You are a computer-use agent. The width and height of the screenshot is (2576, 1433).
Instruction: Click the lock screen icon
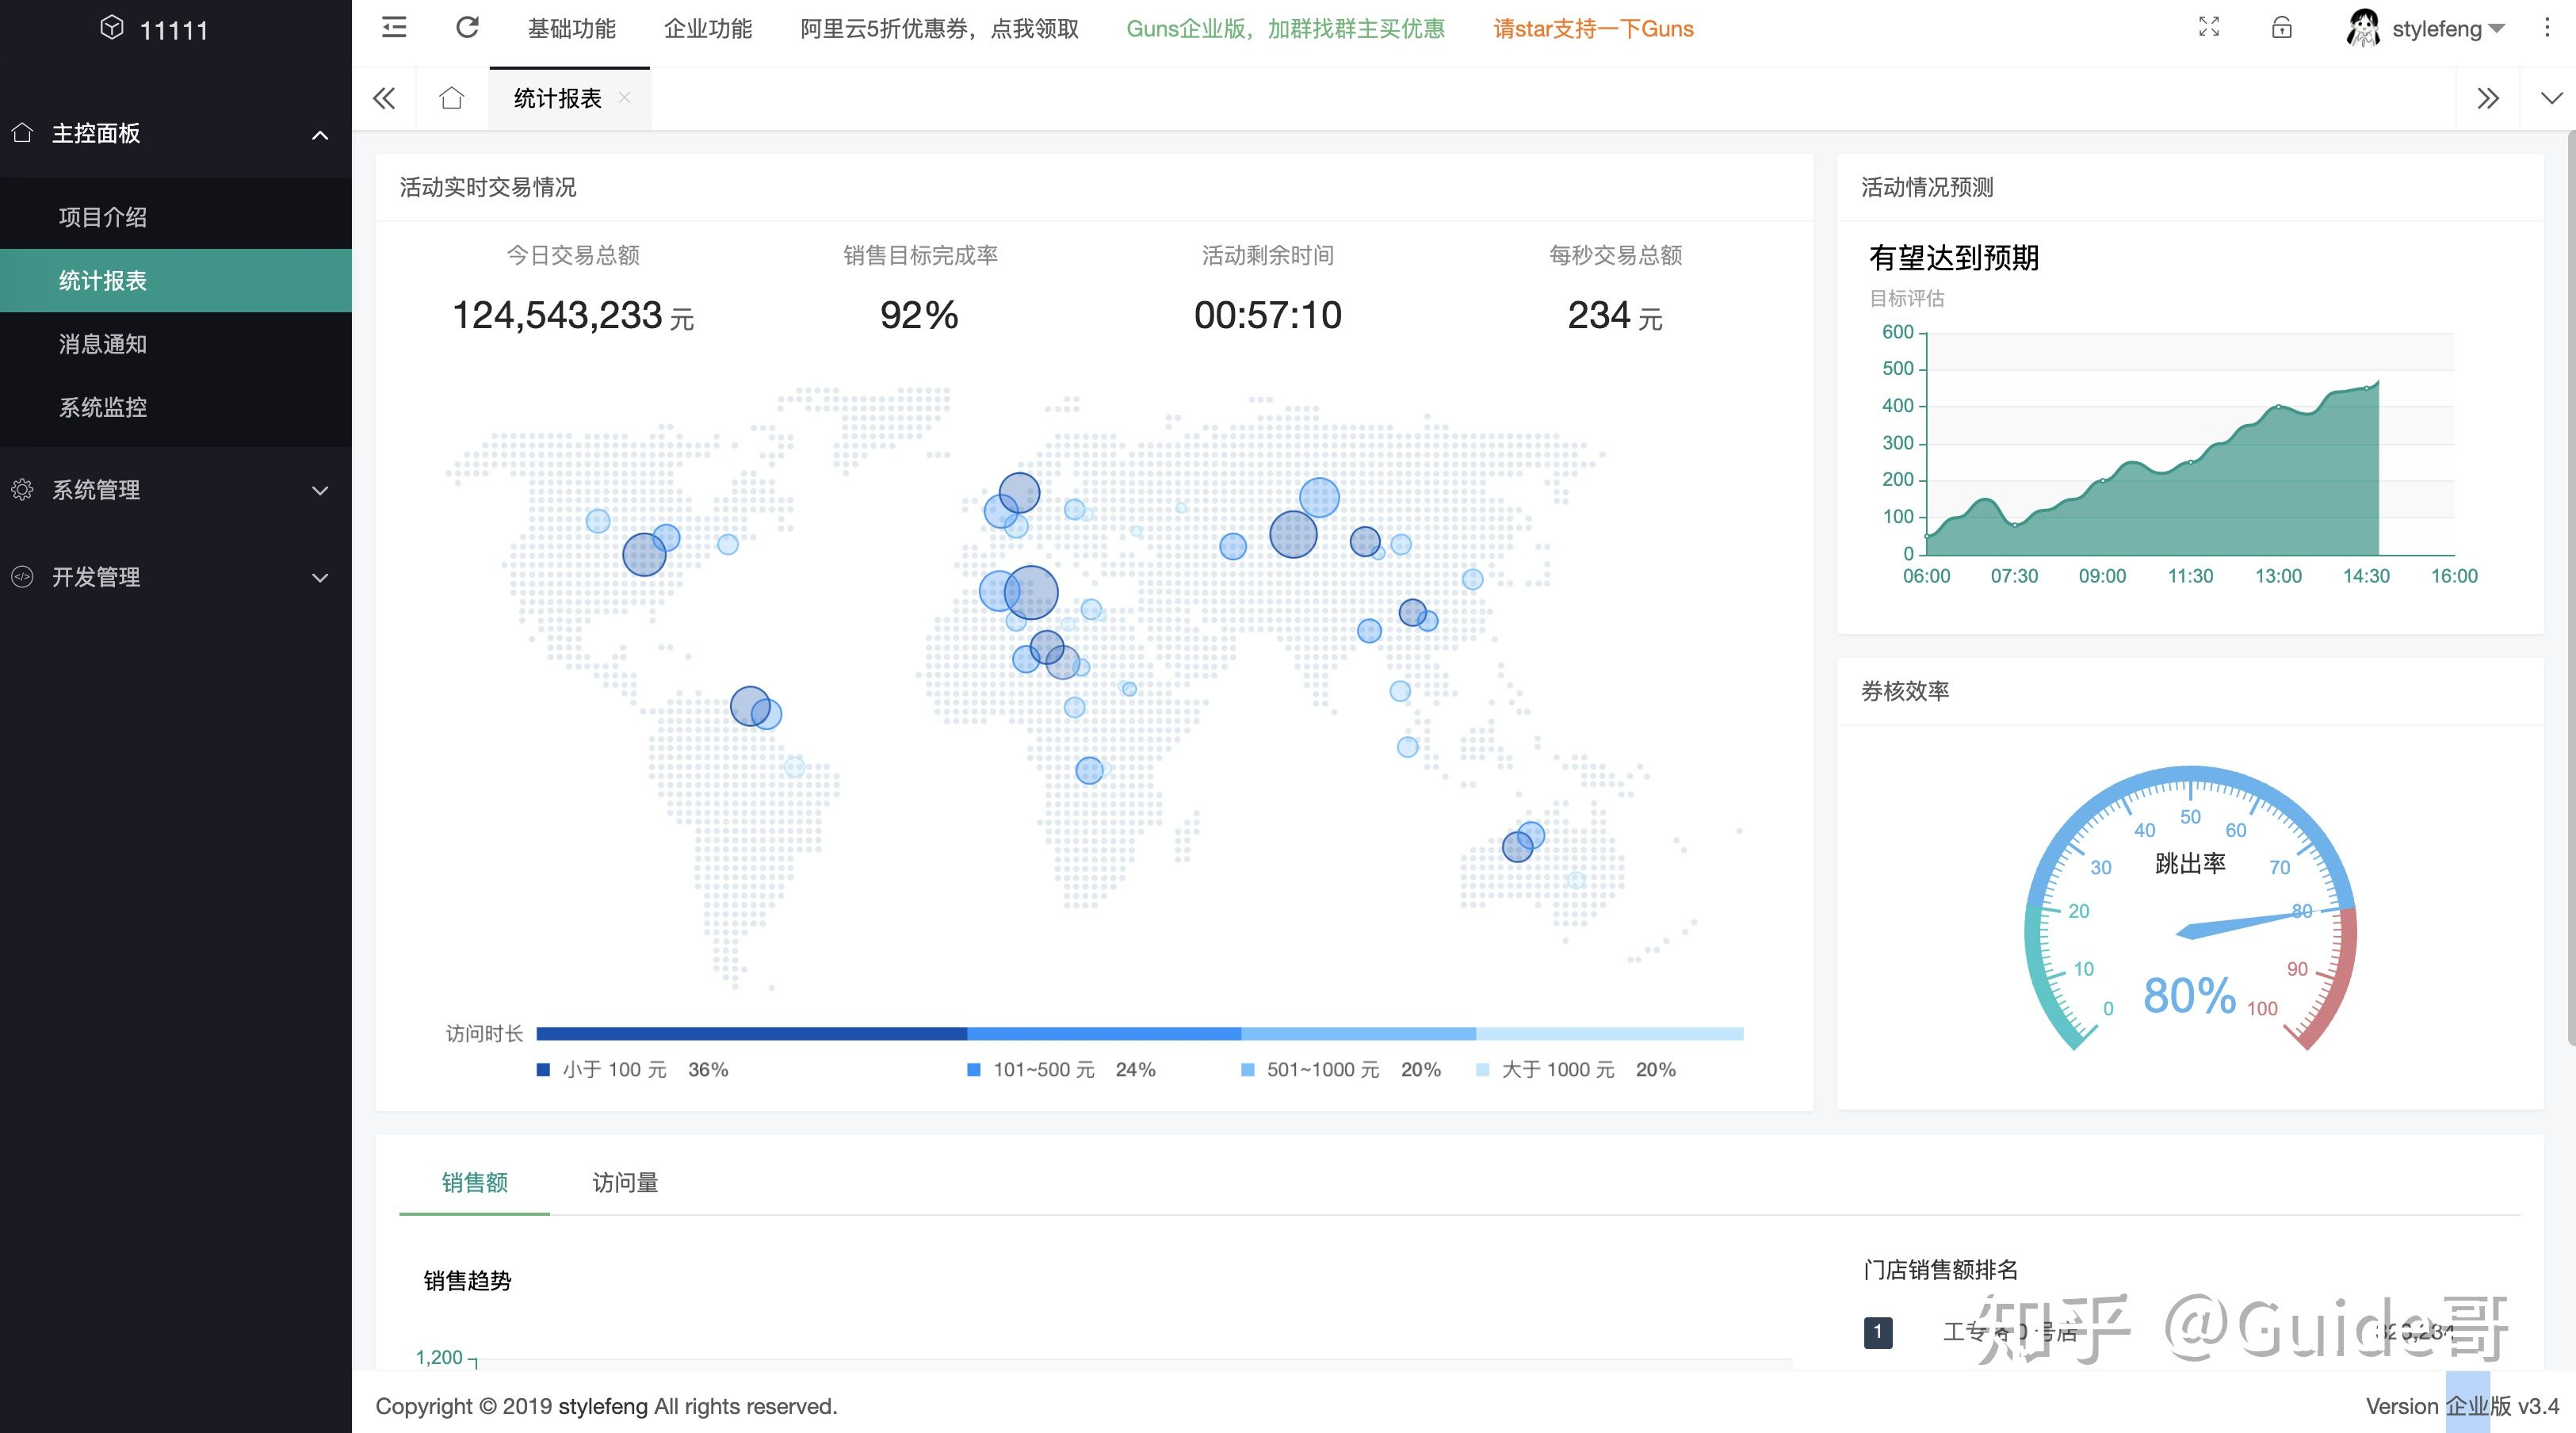[2281, 28]
